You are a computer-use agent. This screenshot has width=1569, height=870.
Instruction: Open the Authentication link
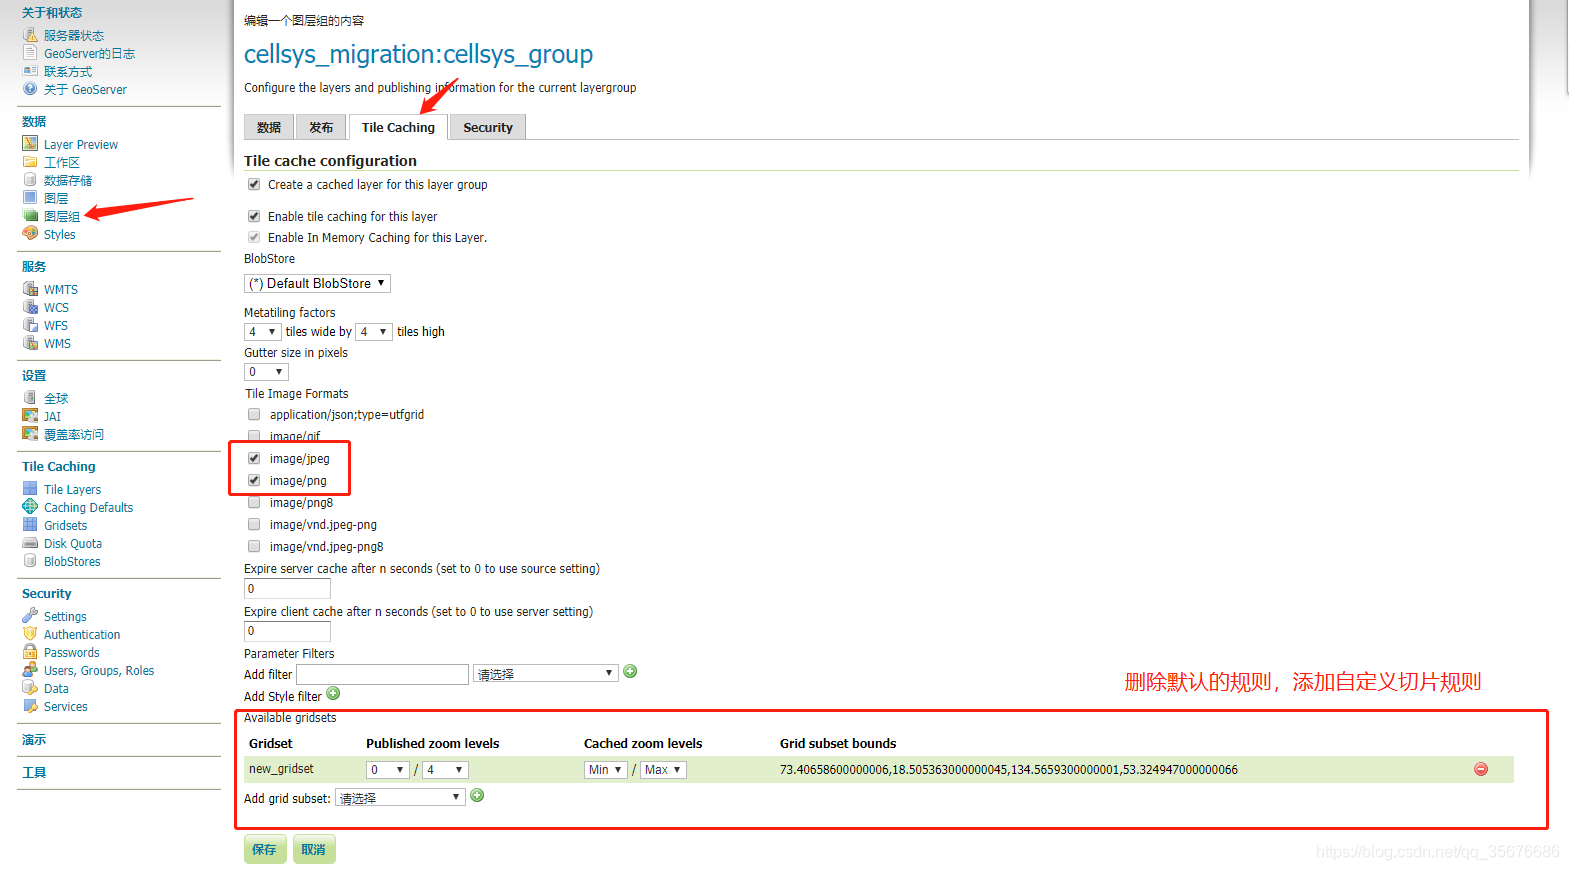[82, 635]
